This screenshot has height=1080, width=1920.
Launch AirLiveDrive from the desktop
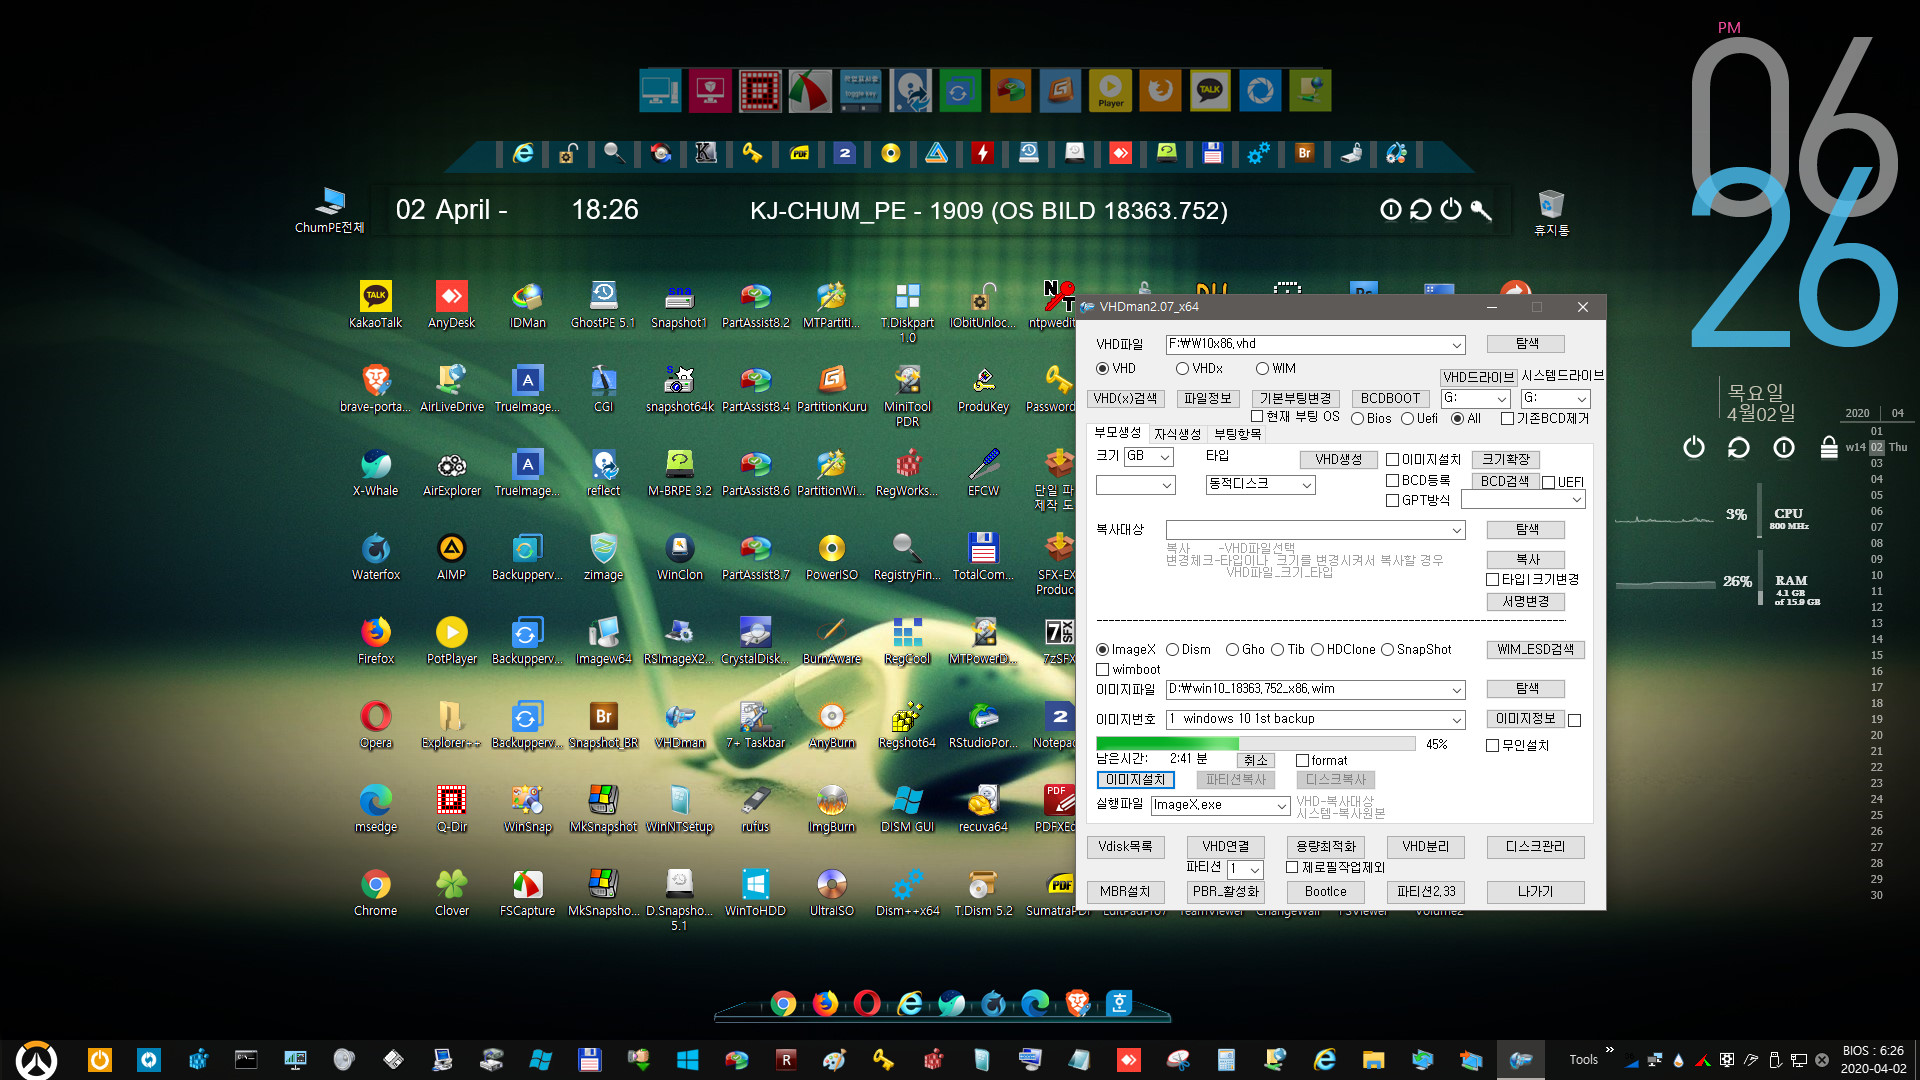pos(451,388)
